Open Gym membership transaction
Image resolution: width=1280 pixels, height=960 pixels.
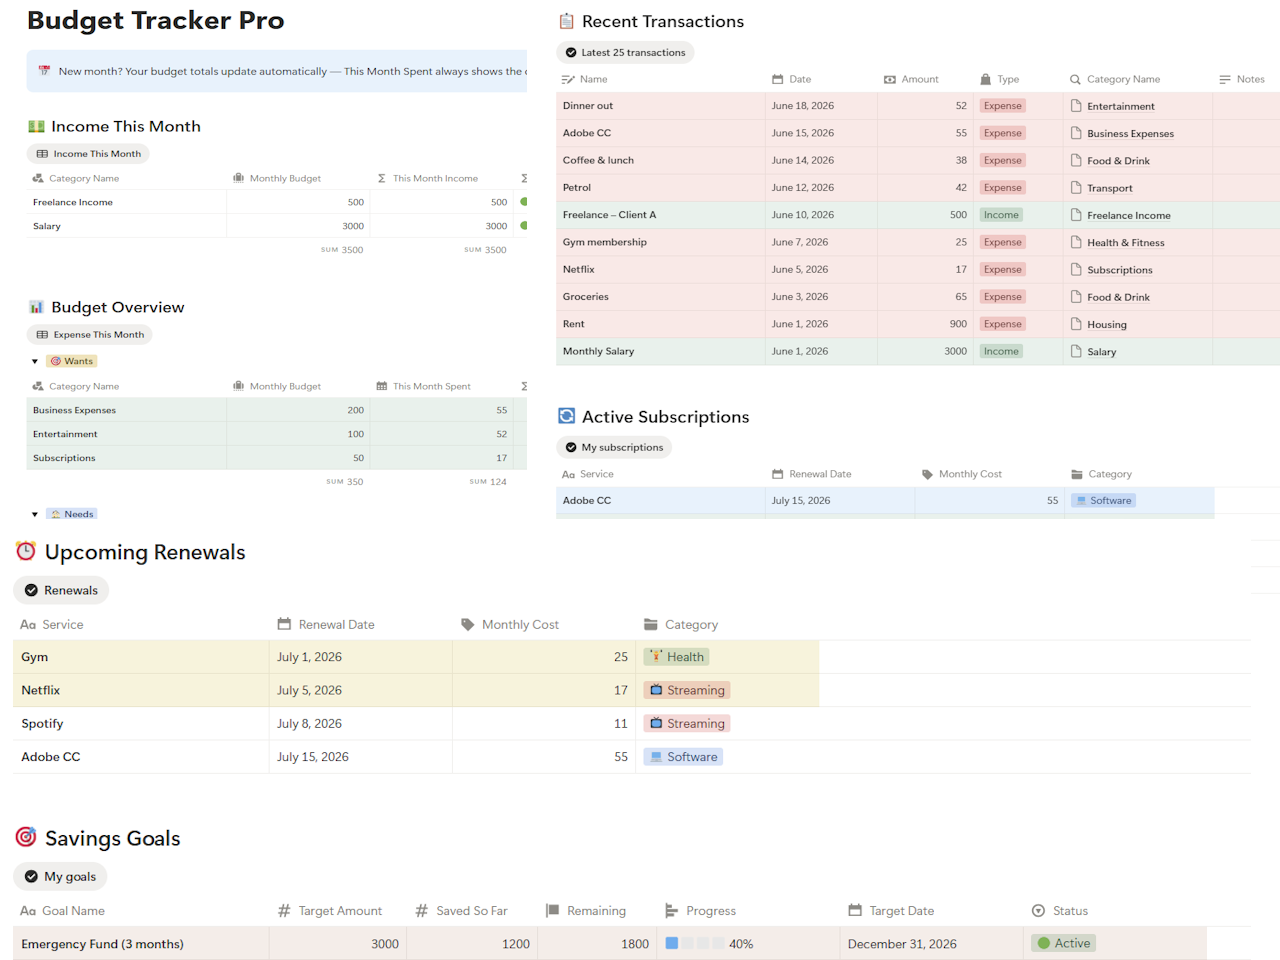point(604,242)
